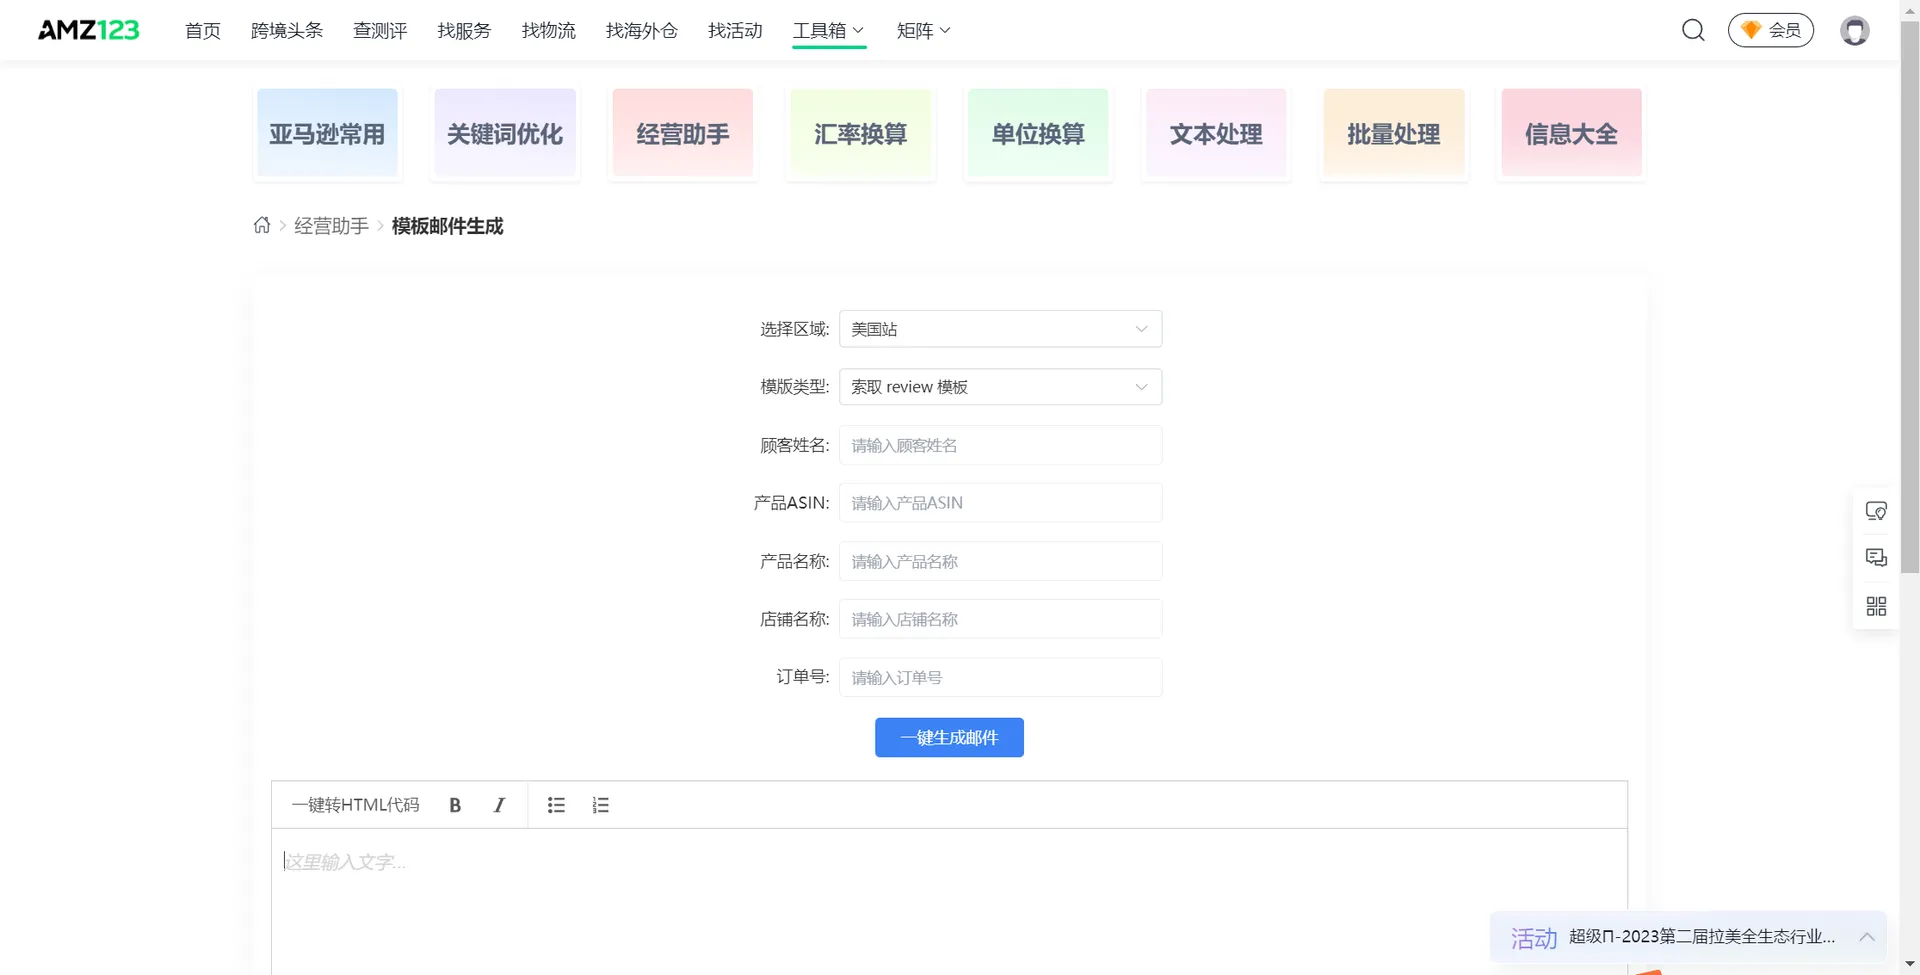Screen dimensions: 1920x975
Task: Click the home breadcrumb icon
Action: point(262,225)
